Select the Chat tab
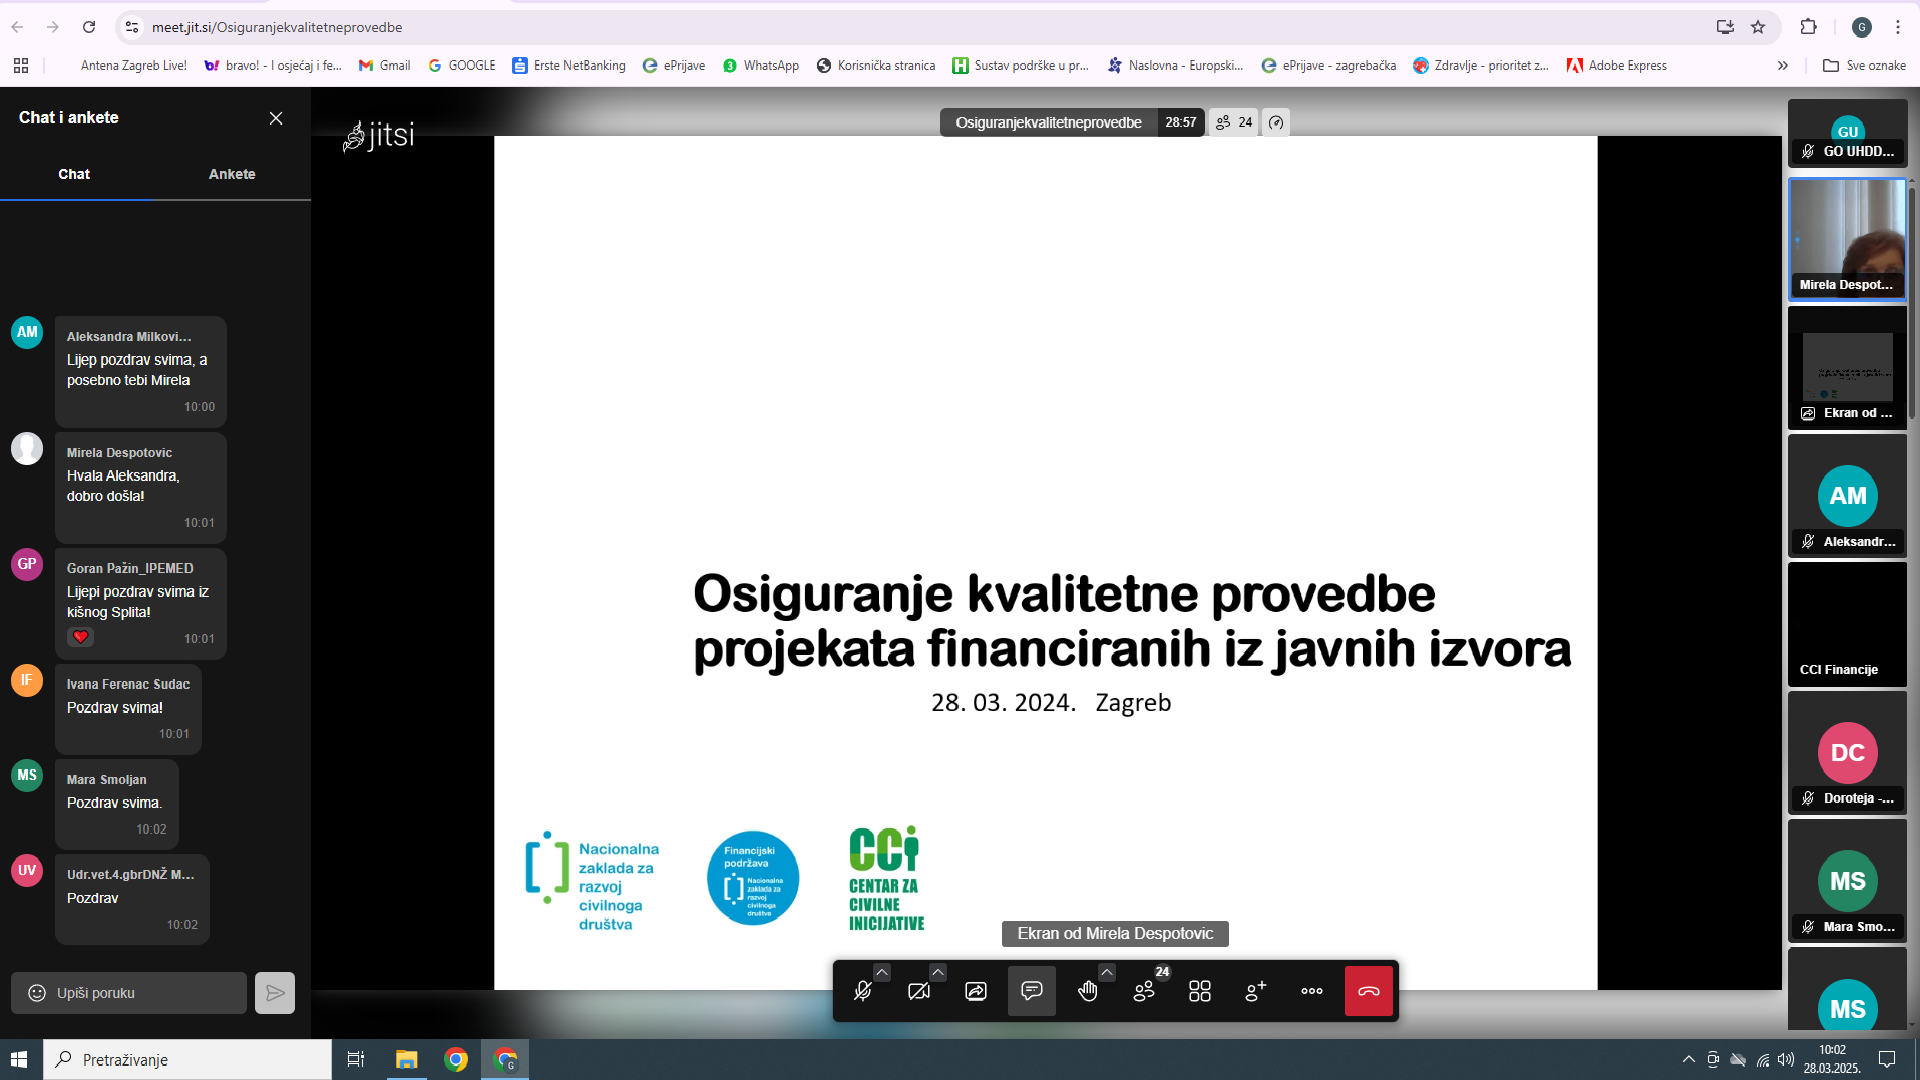 click(x=74, y=174)
